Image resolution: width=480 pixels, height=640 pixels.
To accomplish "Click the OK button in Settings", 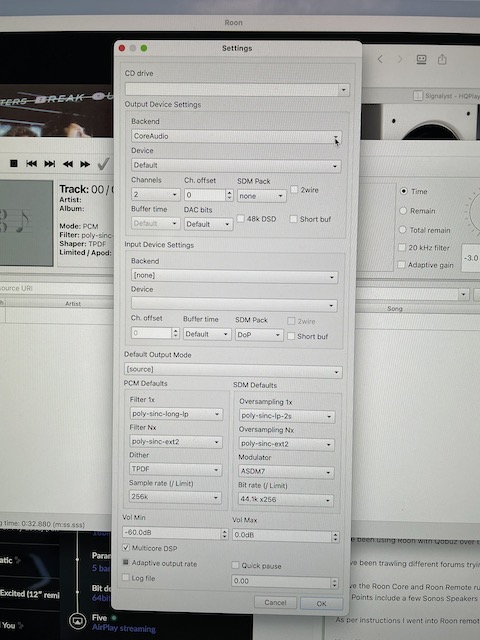I will (x=321, y=603).
